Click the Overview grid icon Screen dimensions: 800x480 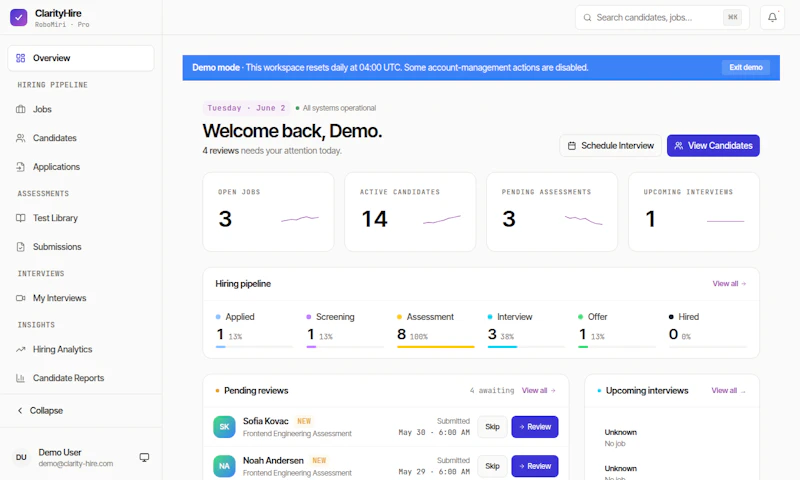tap(20, 58)
